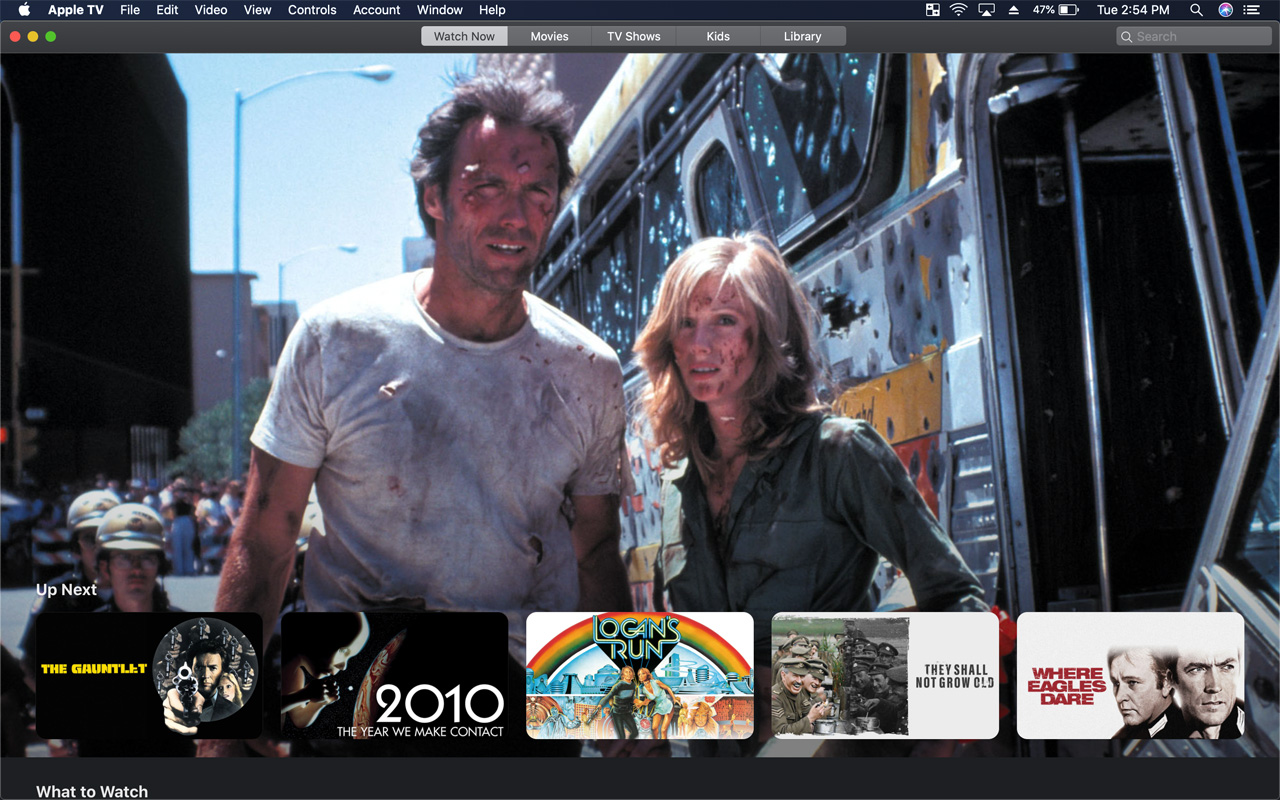Select the Where Eagles Dare thumbnail
Screen dimensions: 1280x800
click(x=1130, y=675)
